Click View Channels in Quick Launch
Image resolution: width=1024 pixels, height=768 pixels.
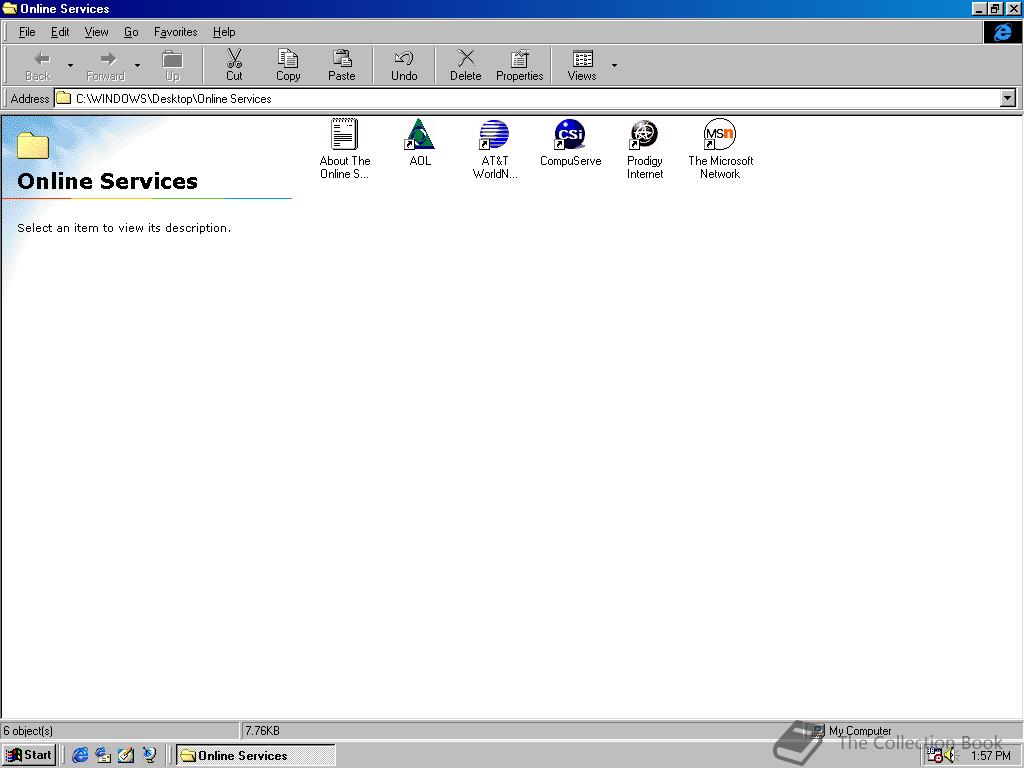[x=149, y=755]
